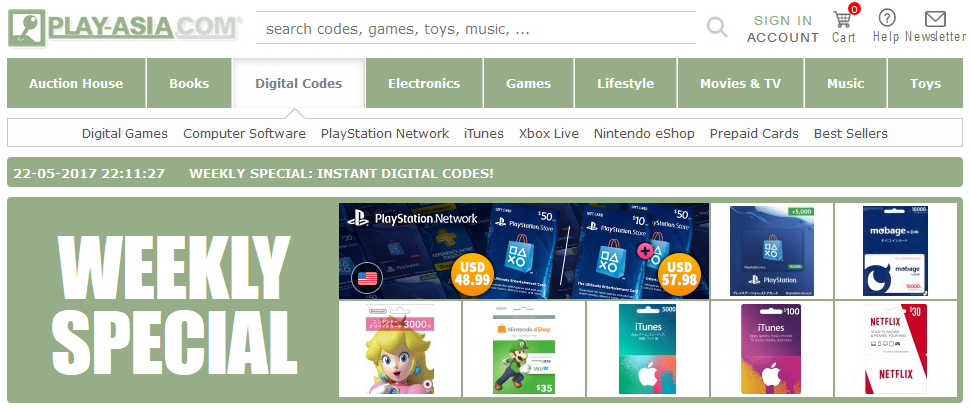Open the Xbox Live submenu link
971x409 pixels.
point(549,133)
